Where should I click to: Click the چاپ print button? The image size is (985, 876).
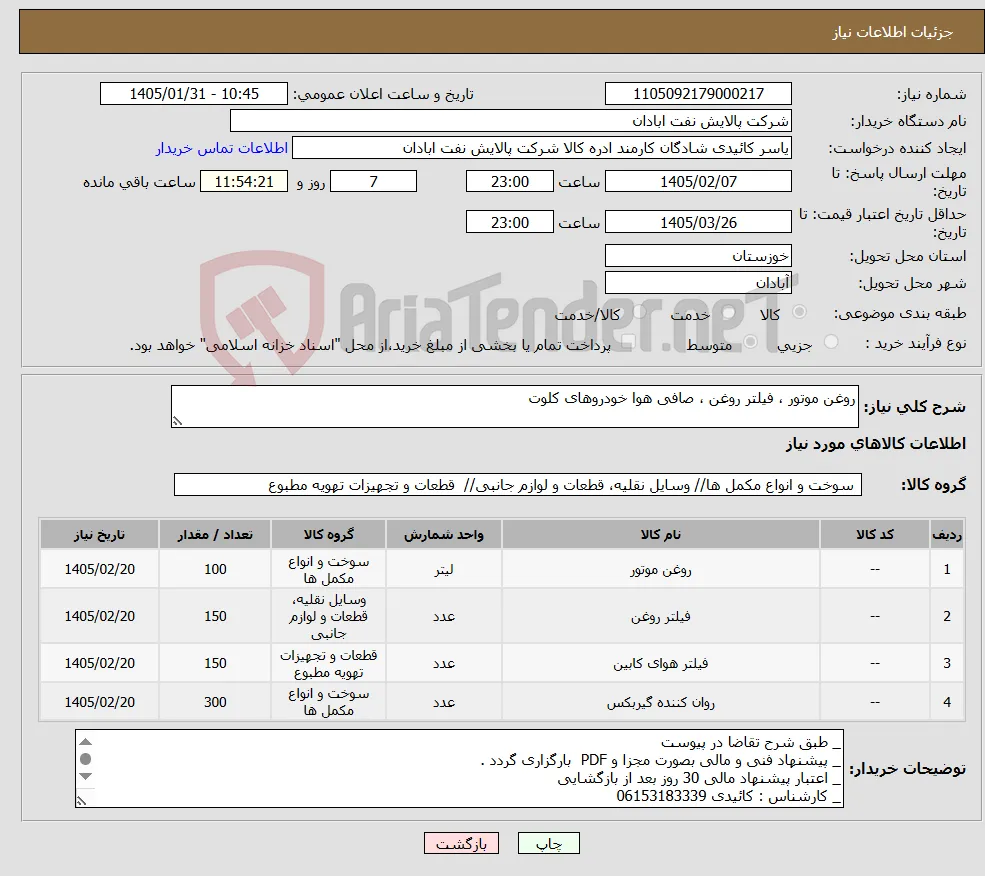548,843
